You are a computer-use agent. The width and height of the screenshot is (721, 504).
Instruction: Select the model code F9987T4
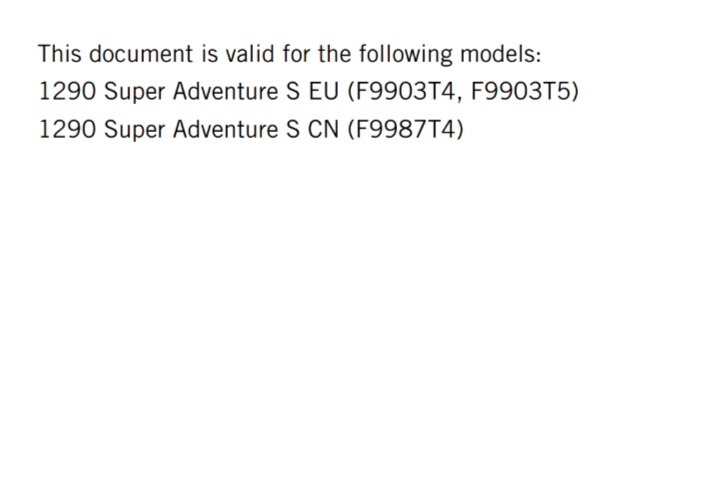point(405,129)
